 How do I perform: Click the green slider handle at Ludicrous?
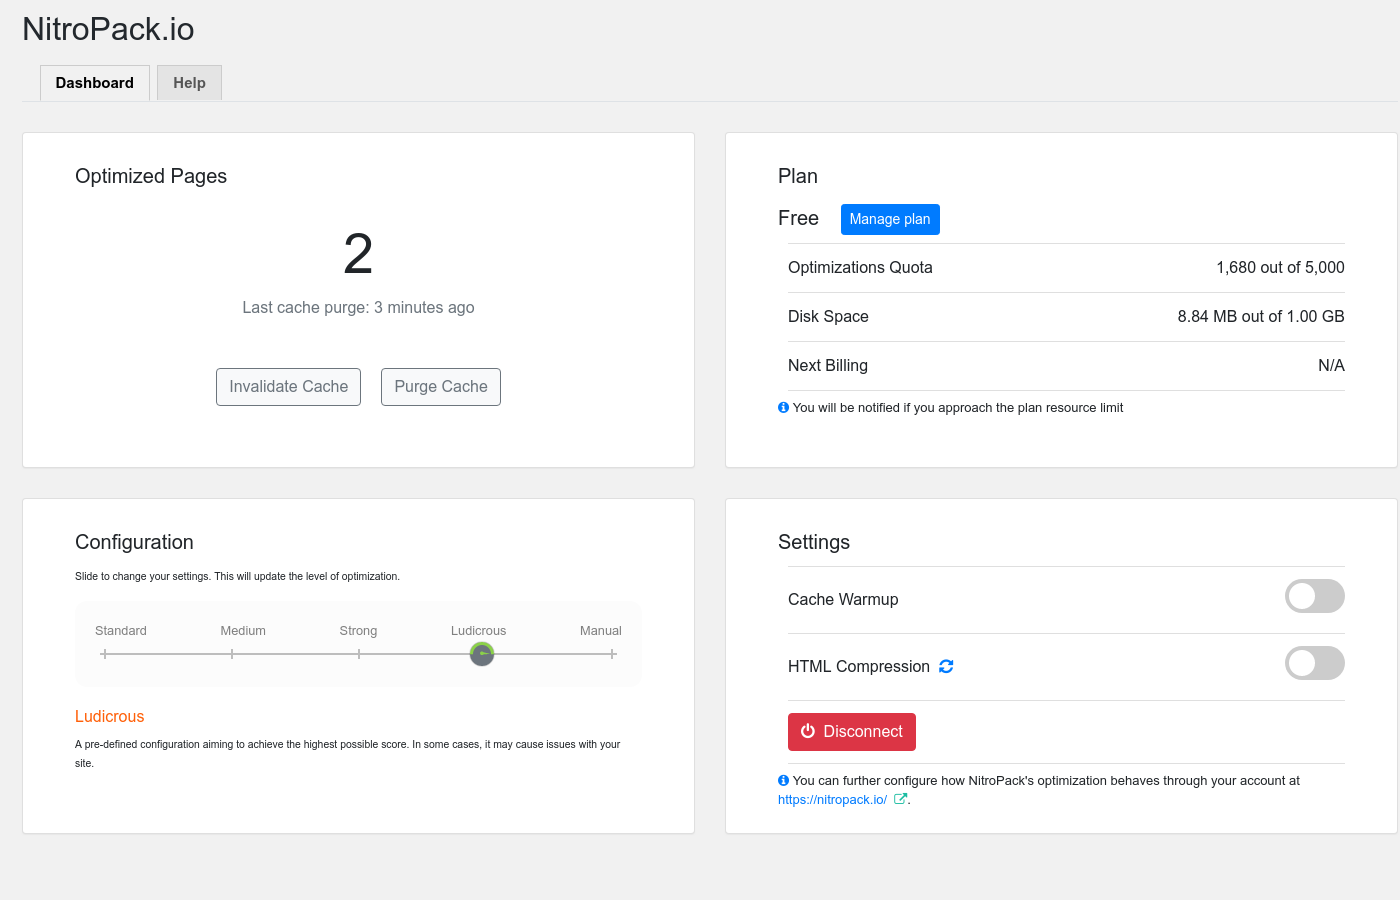click(x=482, y=654)
